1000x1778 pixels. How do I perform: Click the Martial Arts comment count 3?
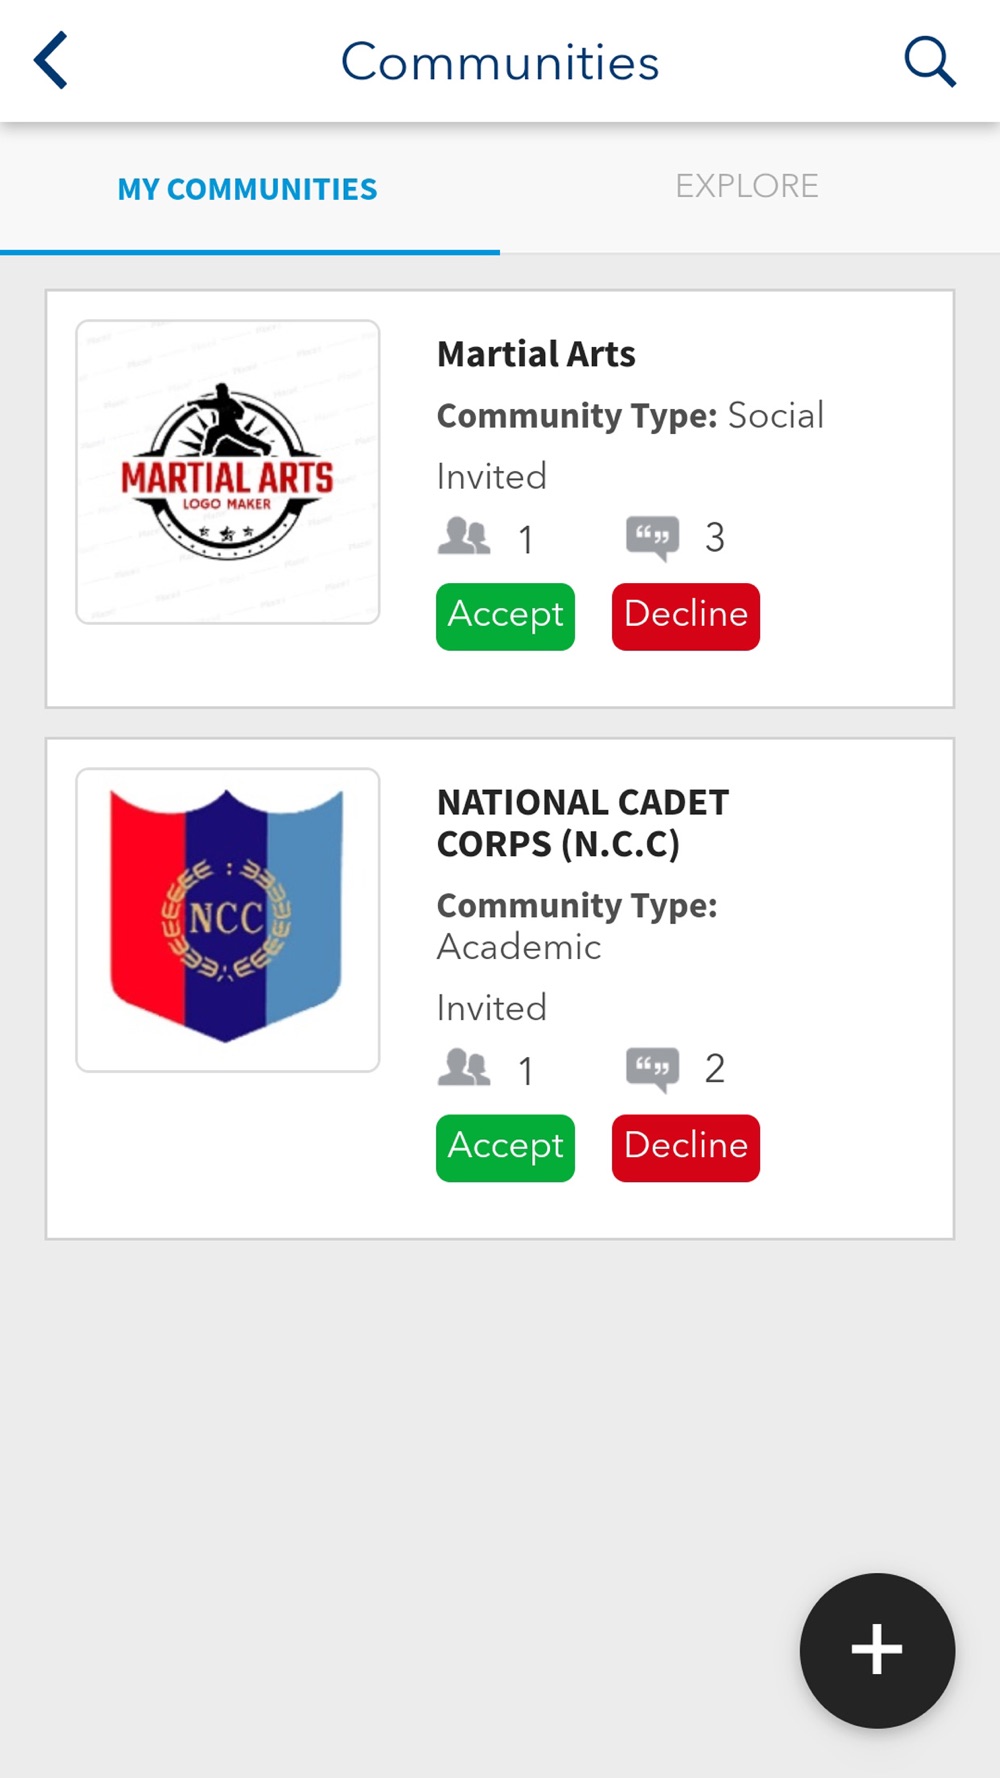tap(714, 538)
